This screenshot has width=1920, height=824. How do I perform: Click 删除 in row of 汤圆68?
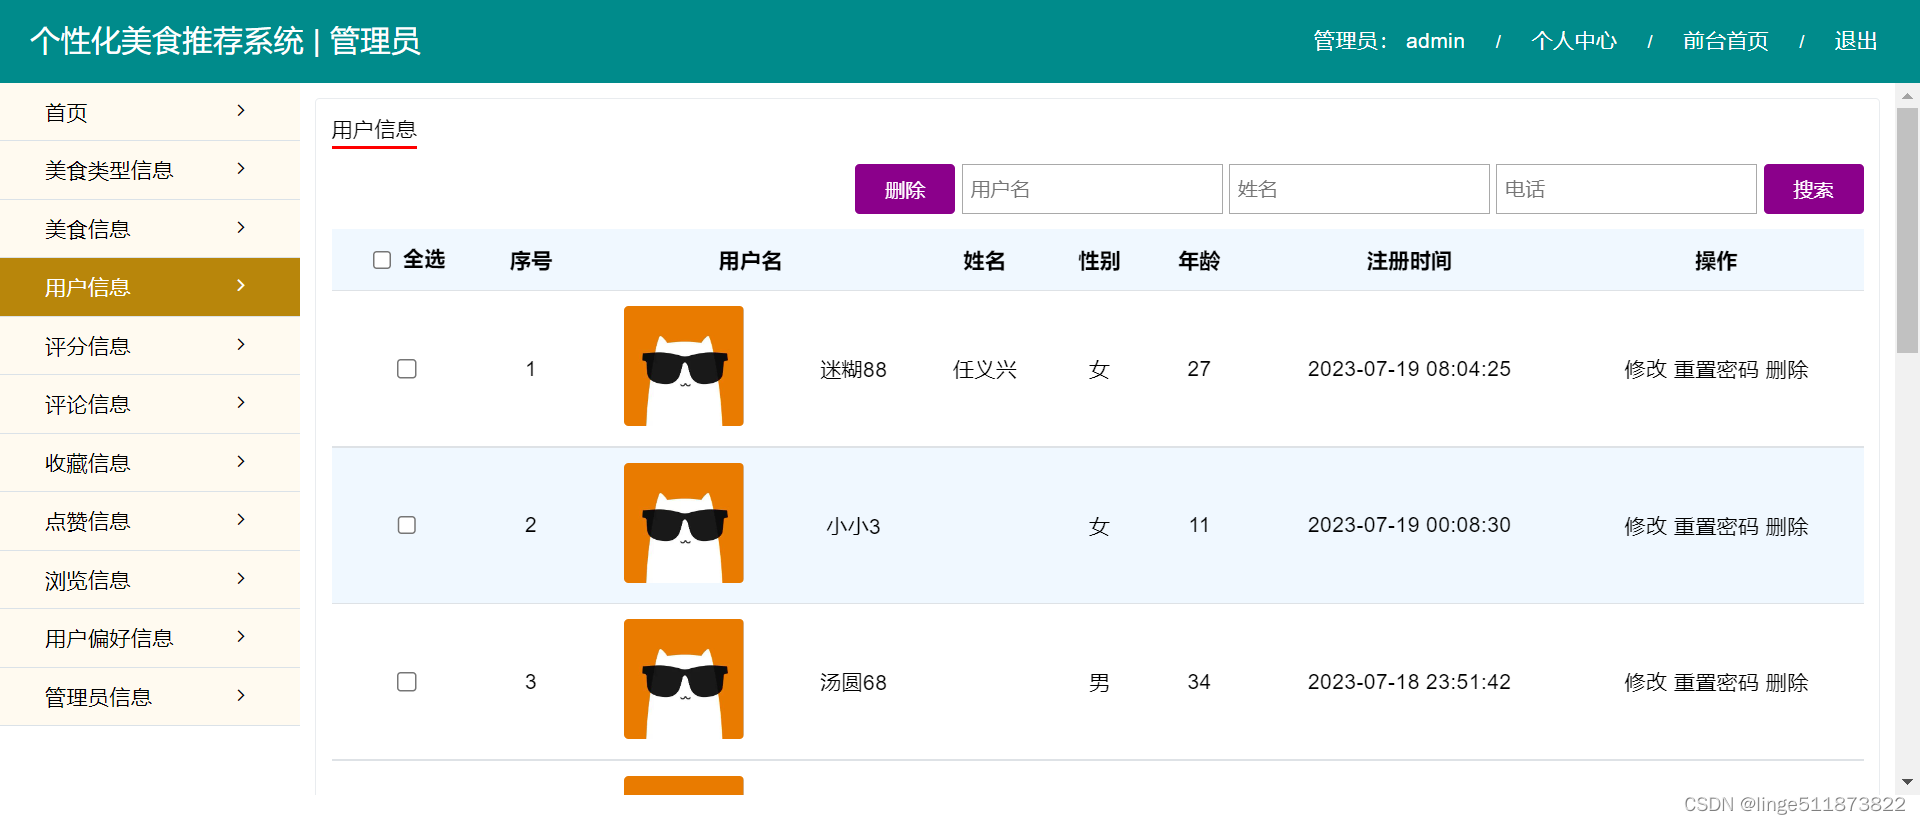coord(1787,682)
